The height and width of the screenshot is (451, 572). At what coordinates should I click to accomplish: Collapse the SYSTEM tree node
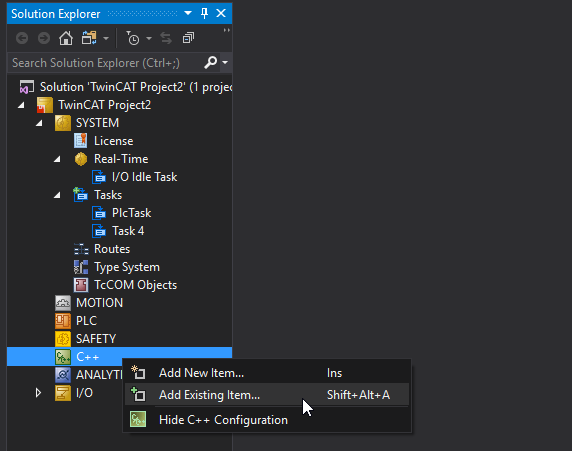click(39, 123)
